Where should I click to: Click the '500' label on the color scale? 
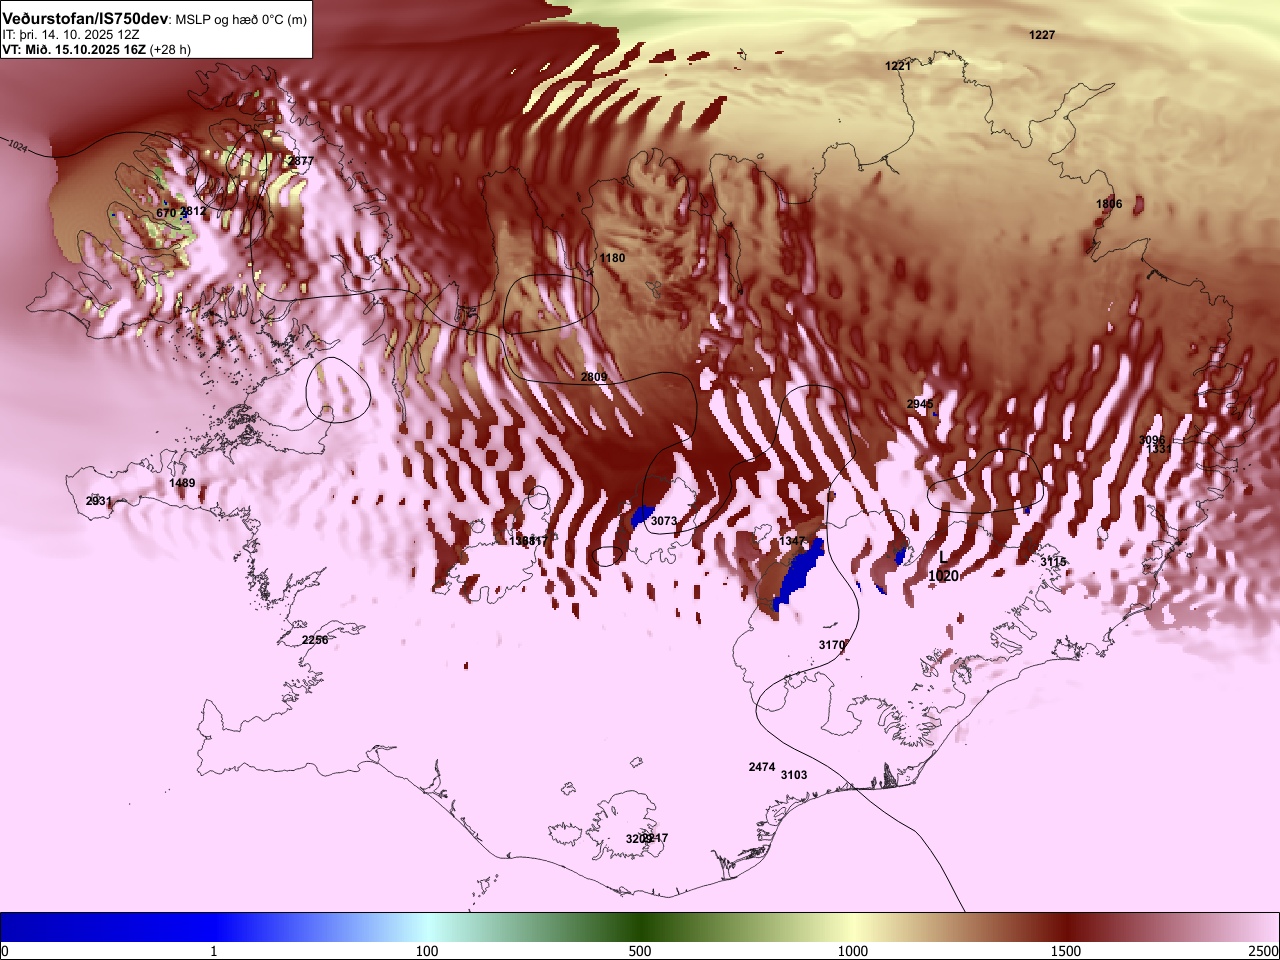(640, 951)
